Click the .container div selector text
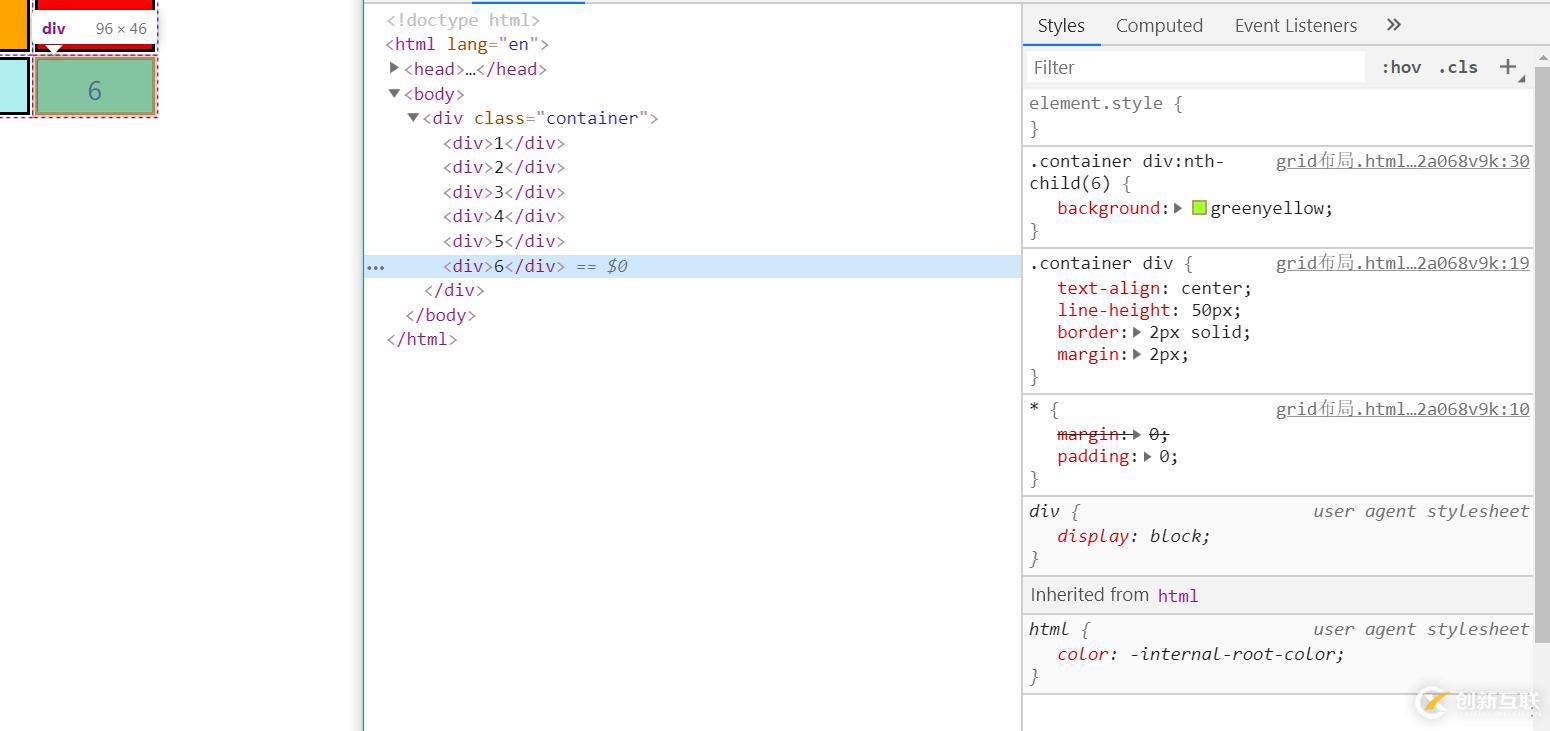Image resolution: width=1550 pixels, height=731 pixels. click(x=1101, y=263)
